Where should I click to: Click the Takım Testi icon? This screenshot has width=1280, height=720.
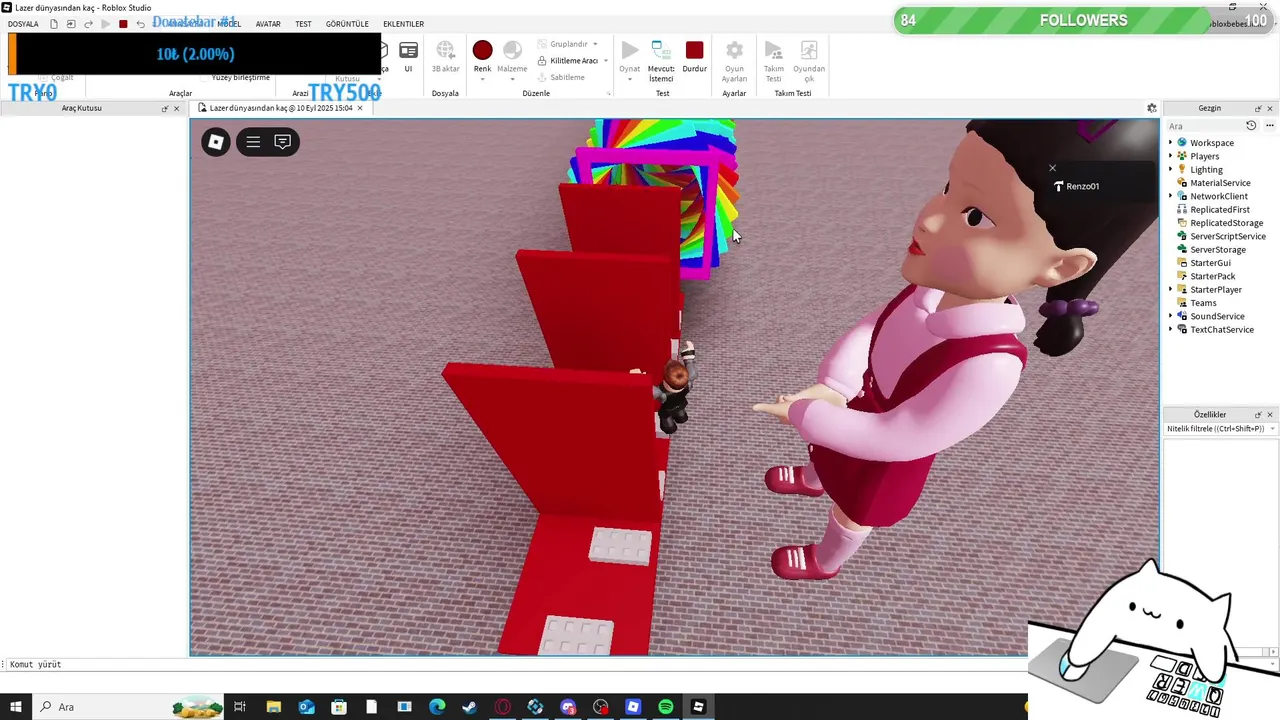pyautogui.click(x=773, y=50)
